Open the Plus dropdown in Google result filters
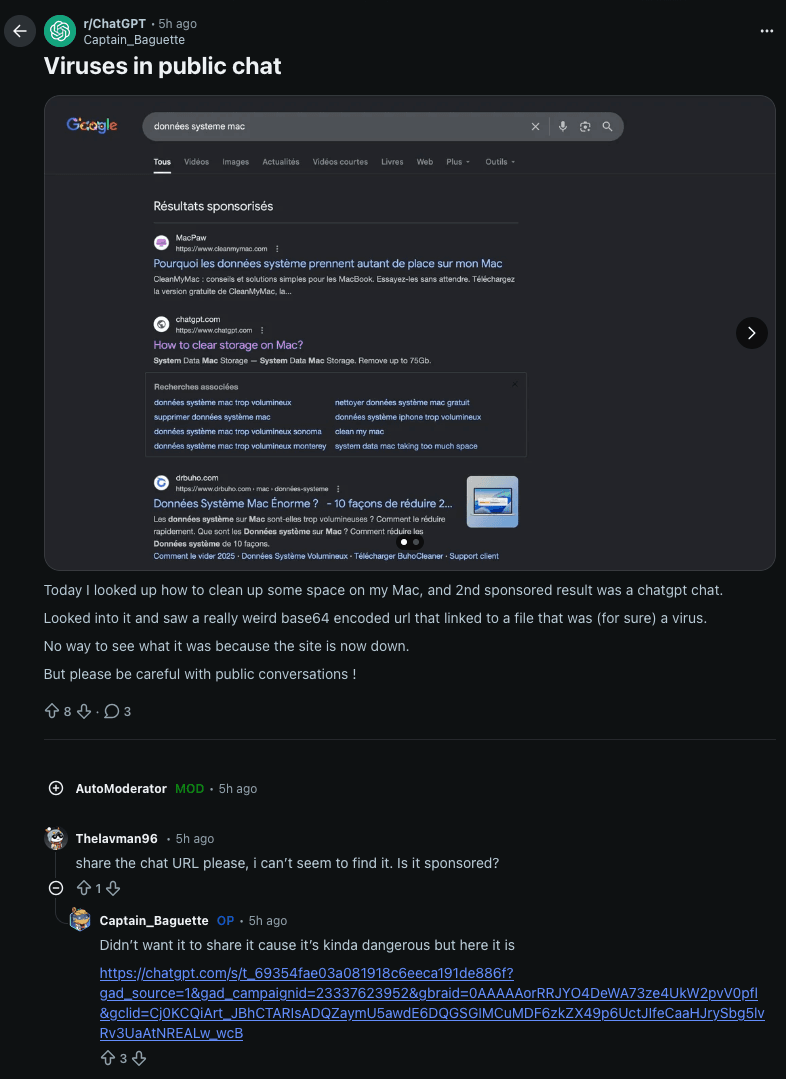 pyautogui.click(x=458, y=162)
